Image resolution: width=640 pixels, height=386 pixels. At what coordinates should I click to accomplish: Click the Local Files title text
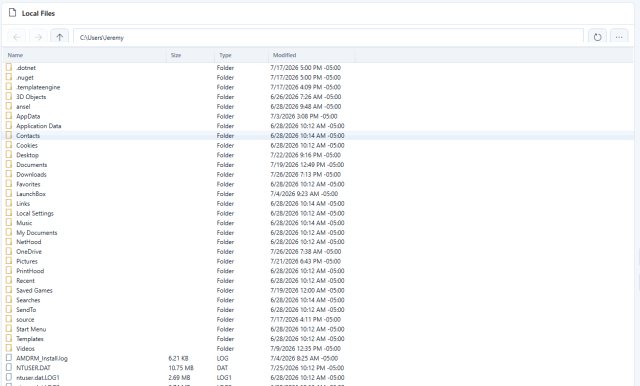pos(38,13)
